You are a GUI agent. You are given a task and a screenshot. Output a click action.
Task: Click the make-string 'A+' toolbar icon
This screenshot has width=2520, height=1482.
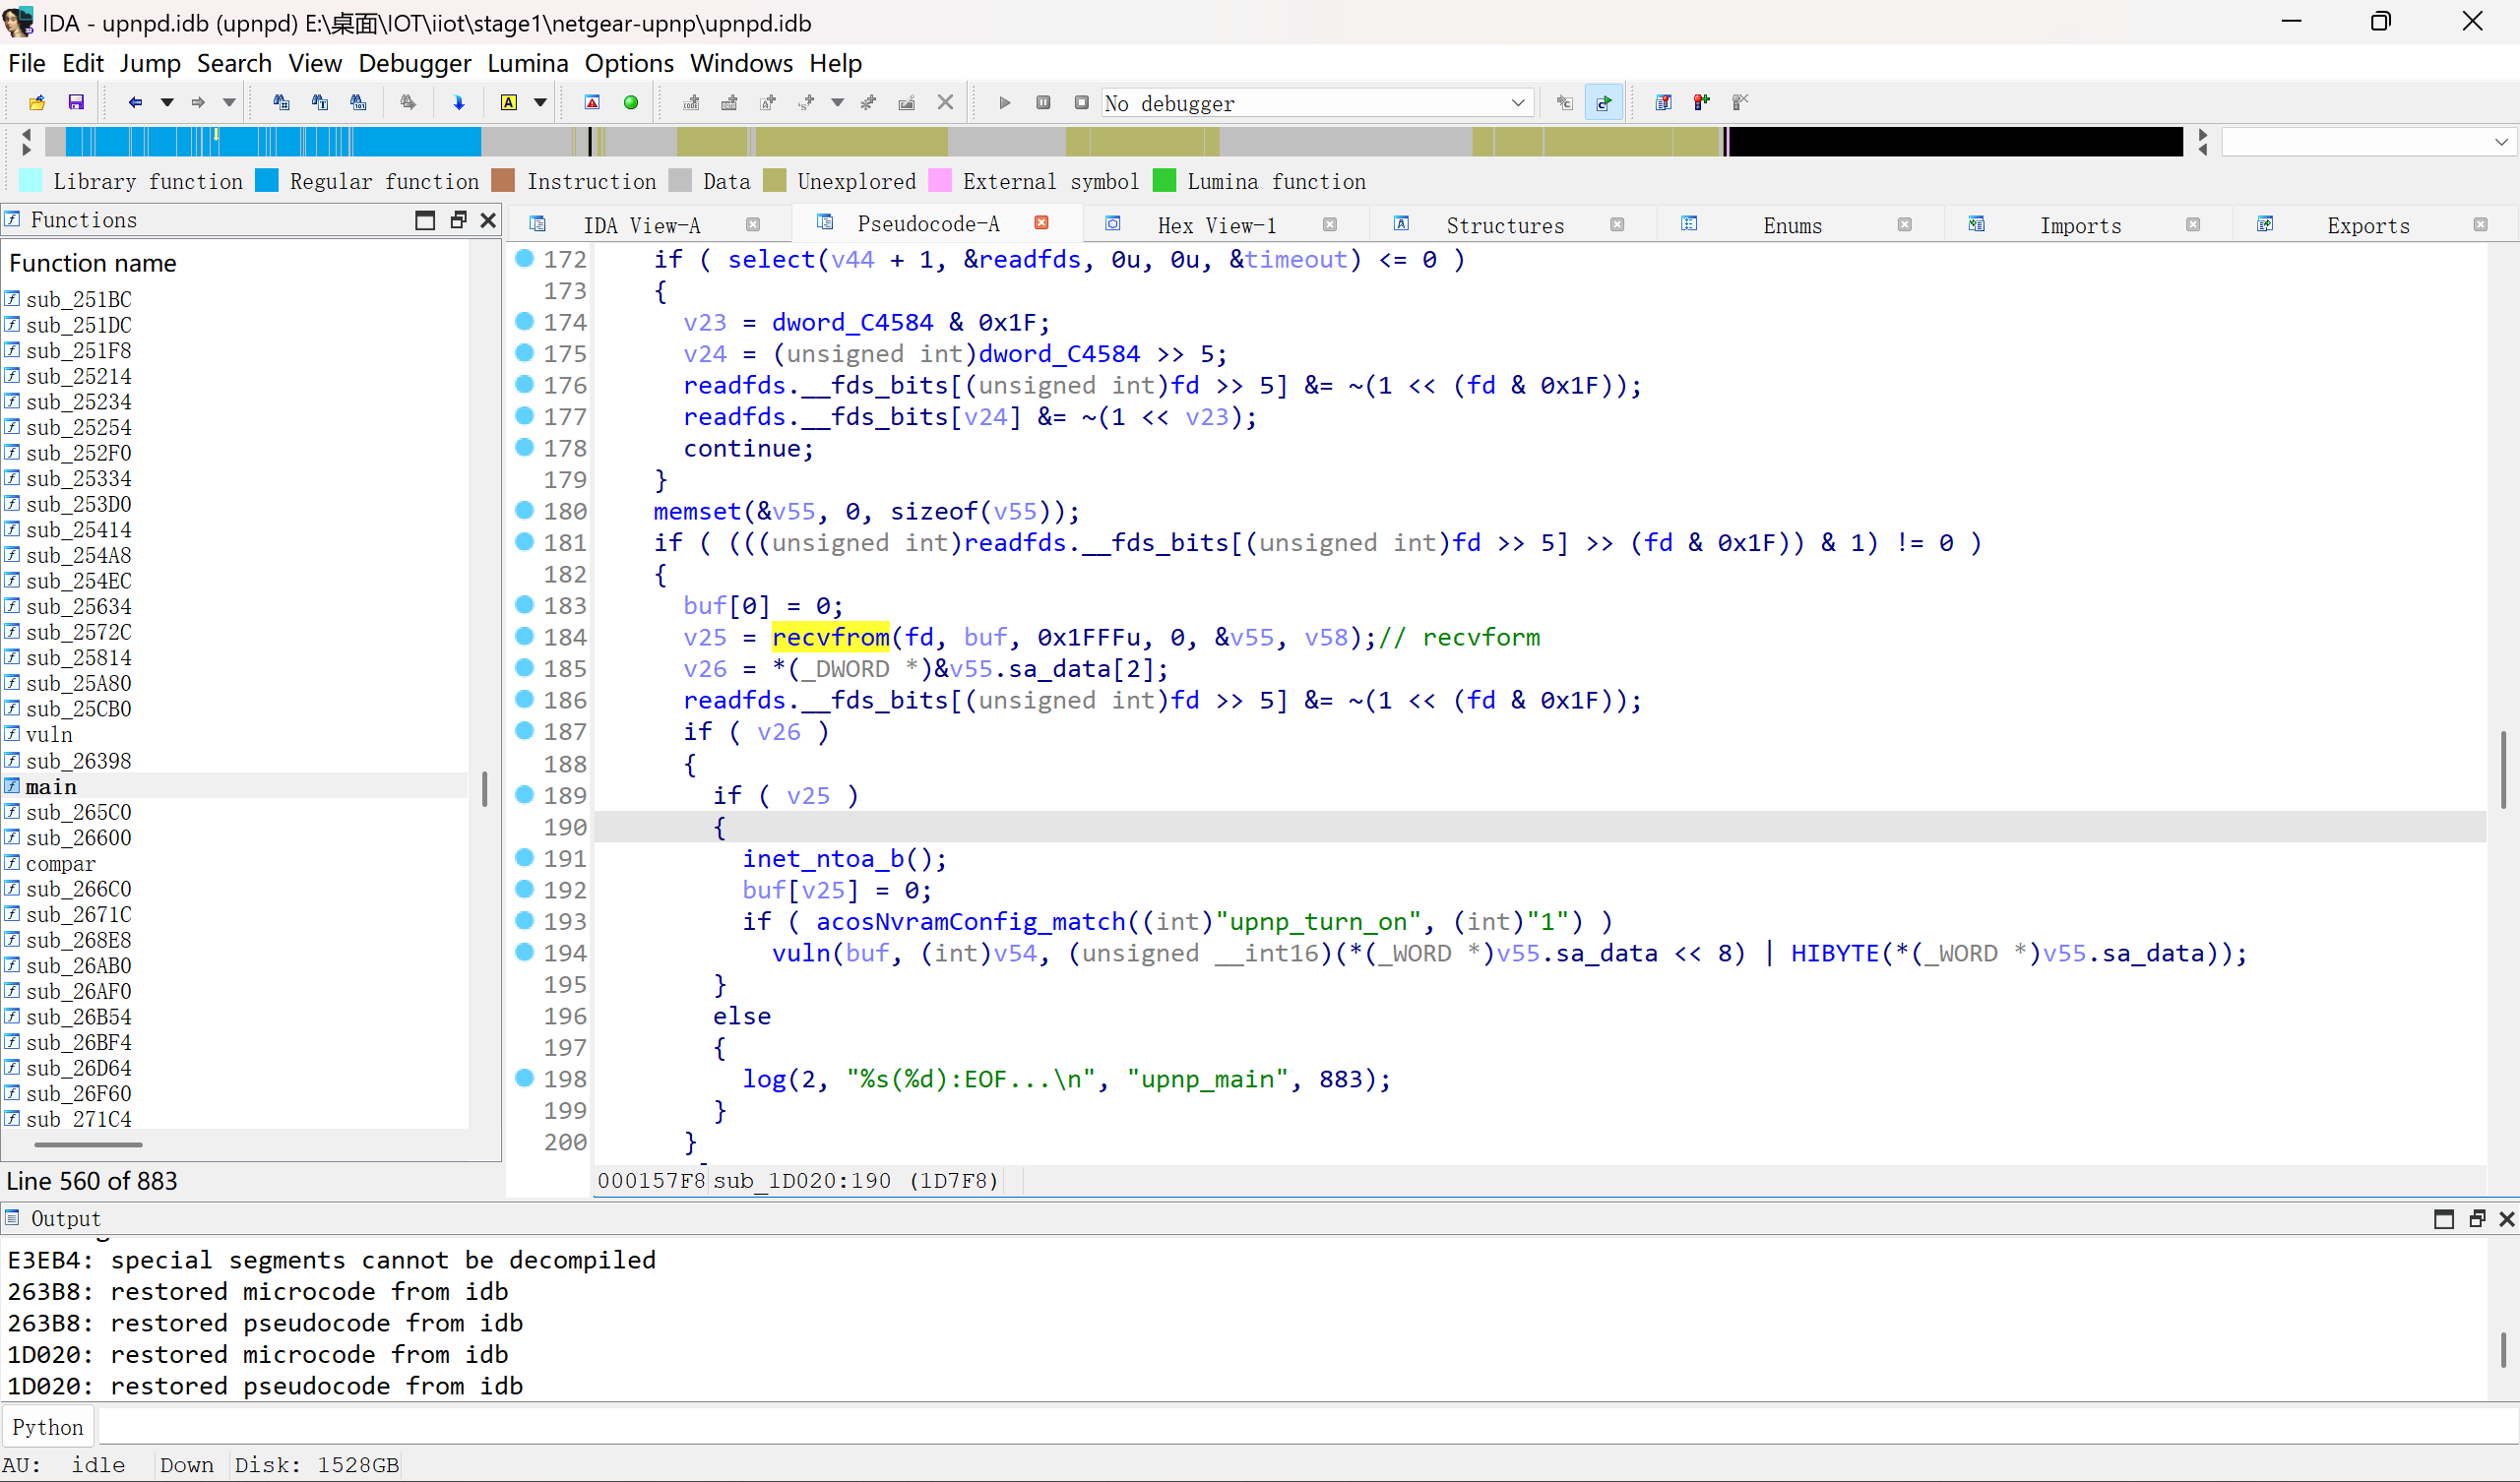[x=768, y=102]
